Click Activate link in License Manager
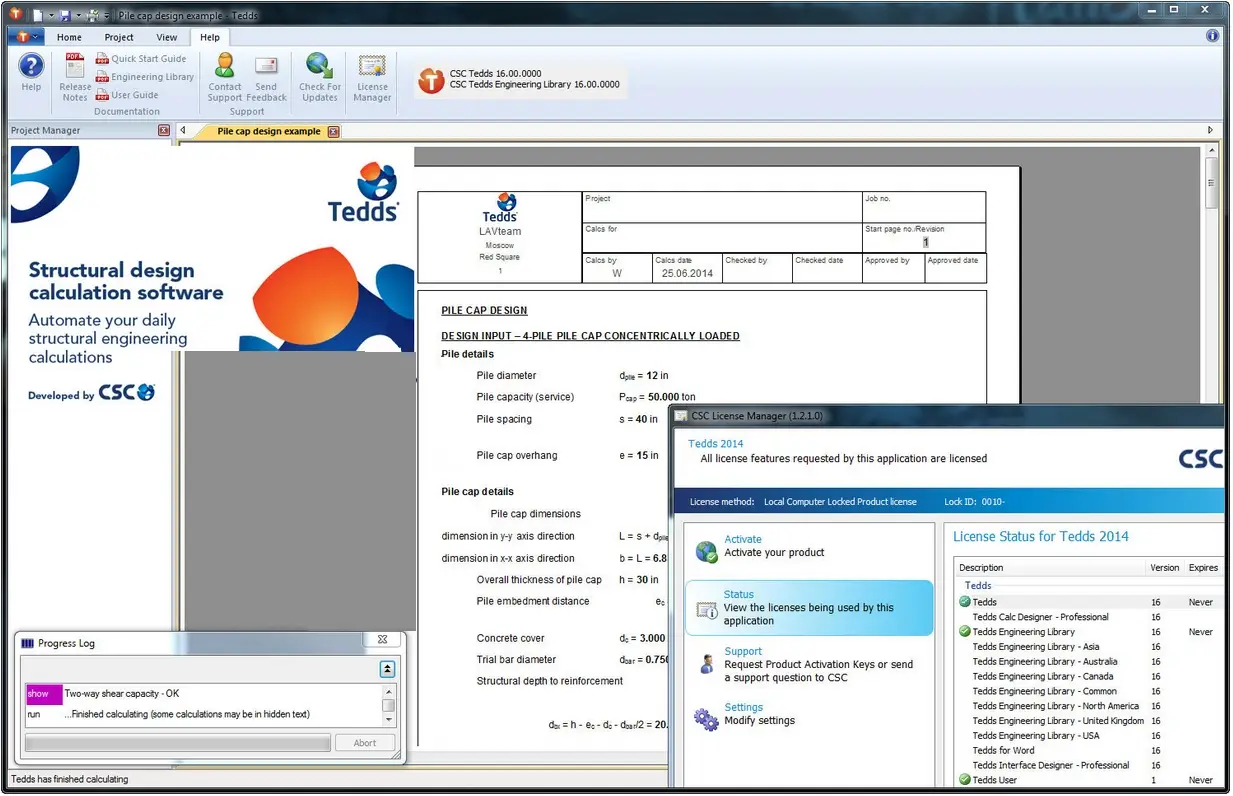 click(743, 539)
